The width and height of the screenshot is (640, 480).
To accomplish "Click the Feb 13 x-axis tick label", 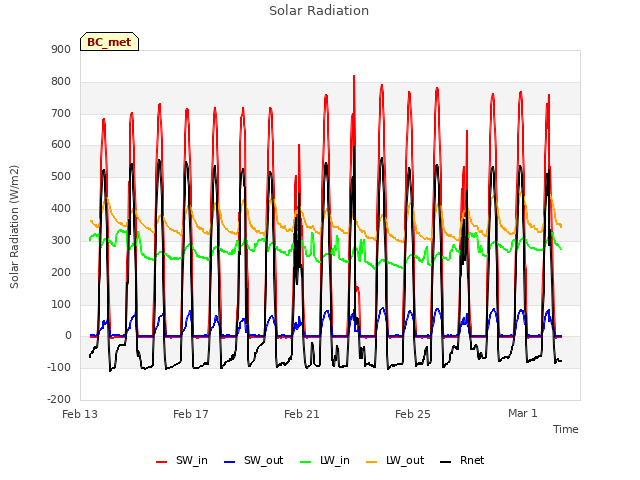I will click(80, 414).
